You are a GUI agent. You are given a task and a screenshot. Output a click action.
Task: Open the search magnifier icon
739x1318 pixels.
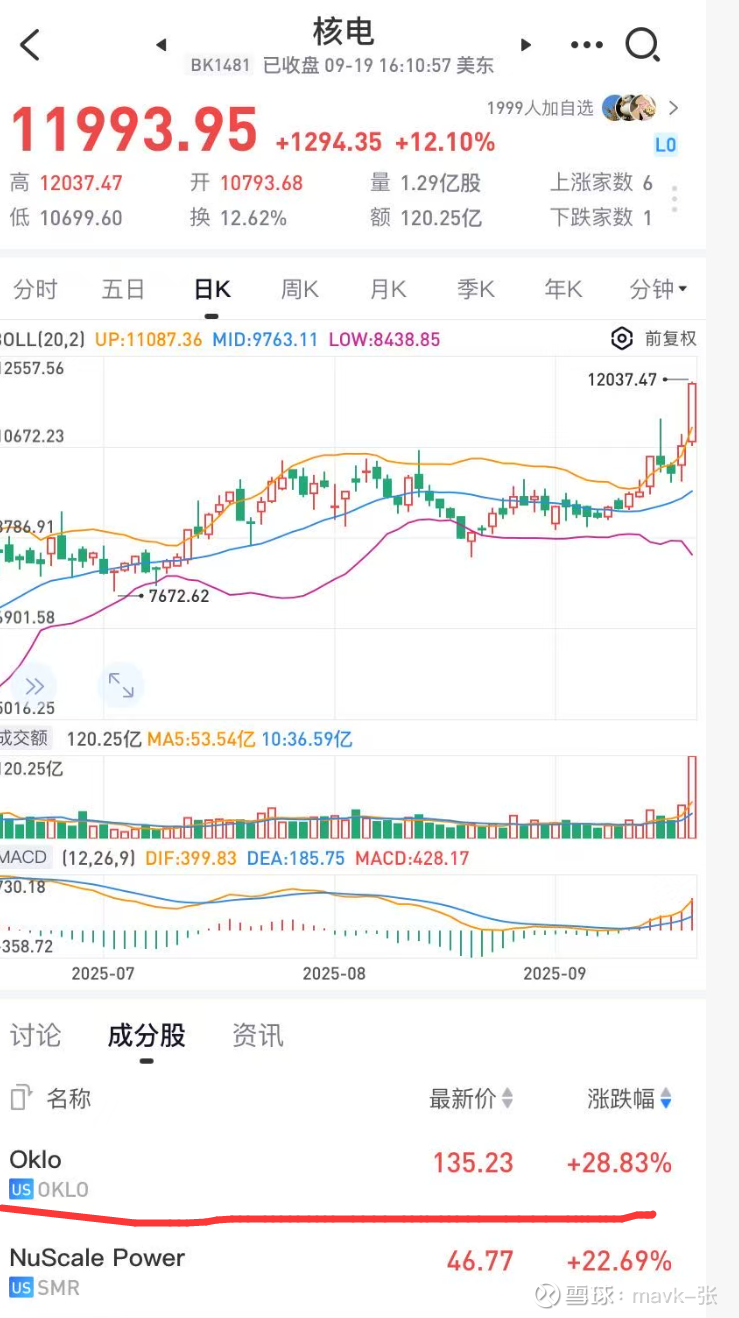641,45
